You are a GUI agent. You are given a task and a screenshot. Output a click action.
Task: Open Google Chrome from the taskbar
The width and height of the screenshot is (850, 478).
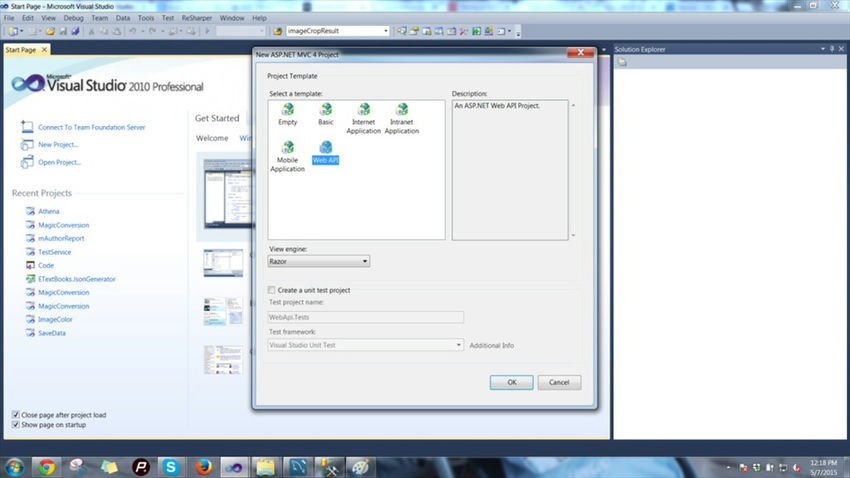coord(46,467)
